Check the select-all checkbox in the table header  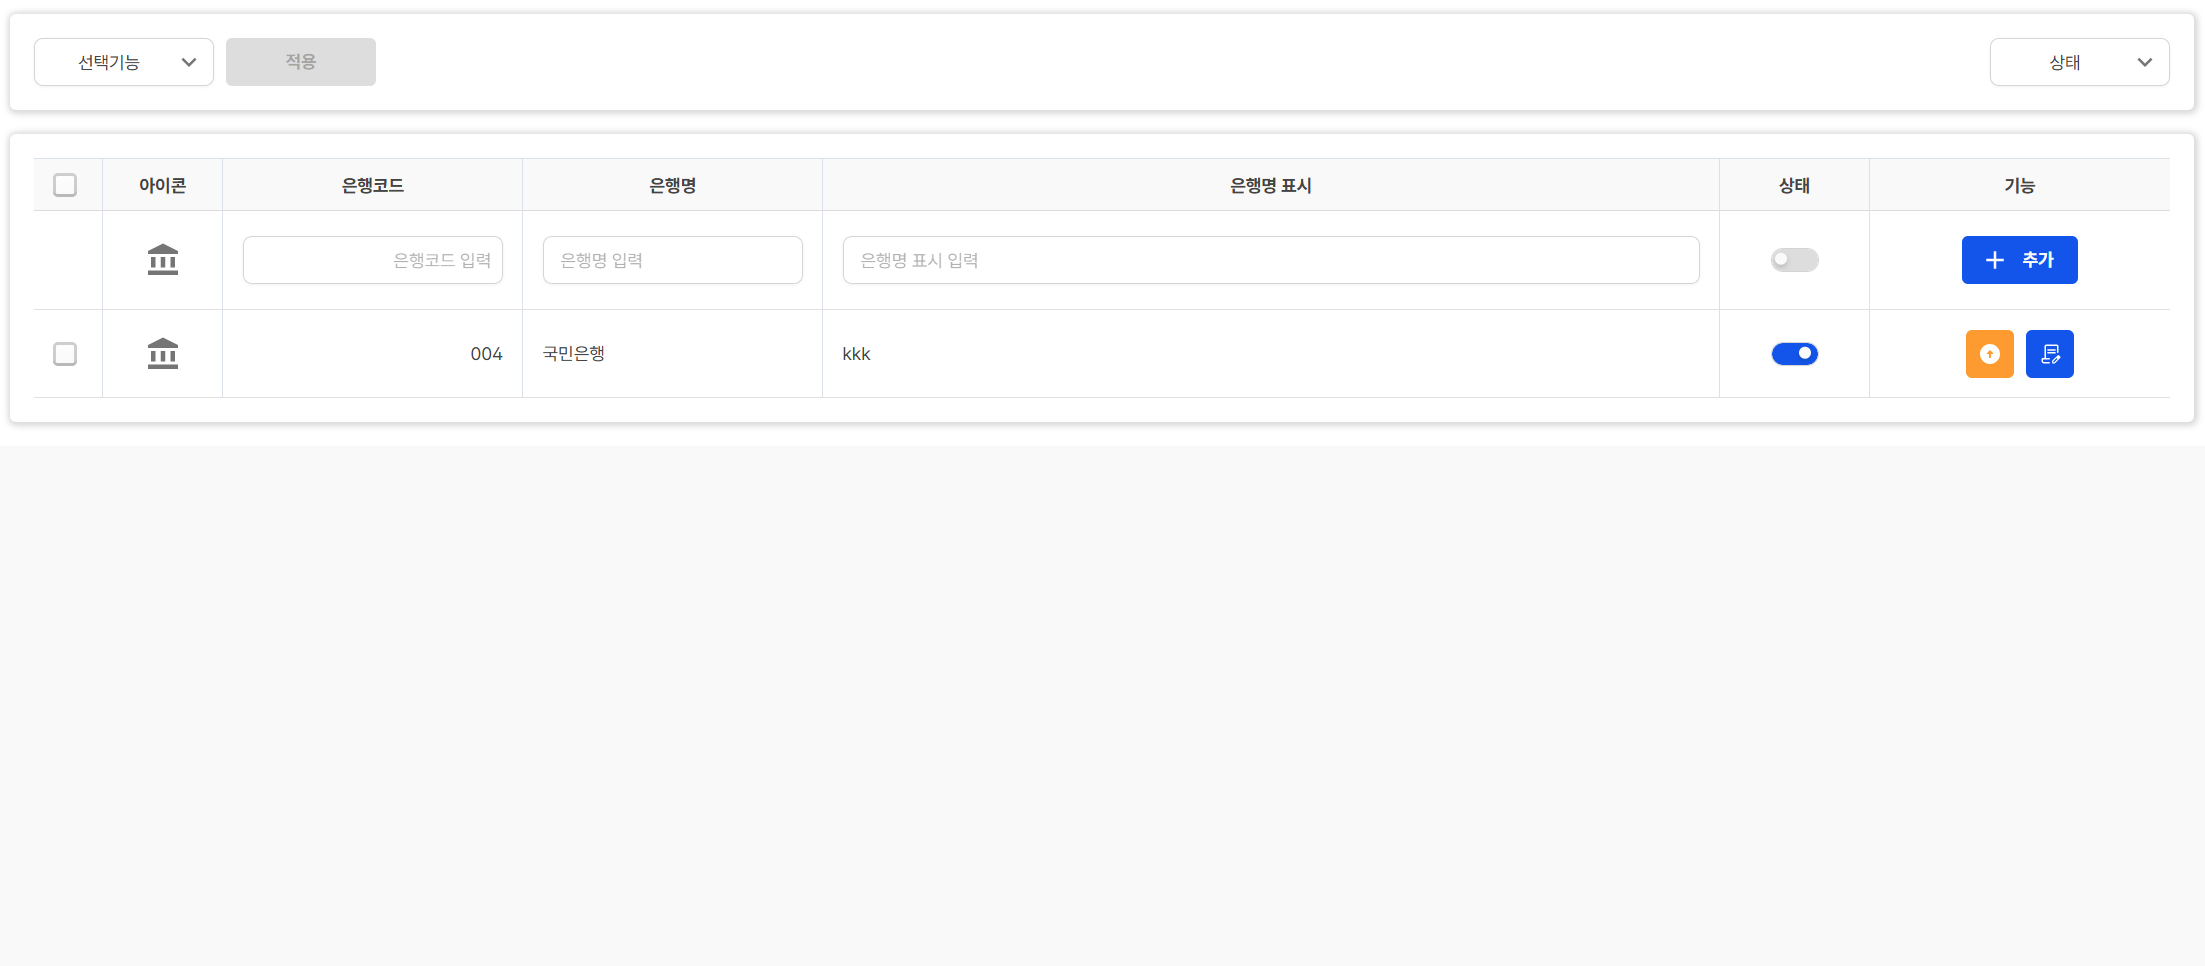coord(65,185)
